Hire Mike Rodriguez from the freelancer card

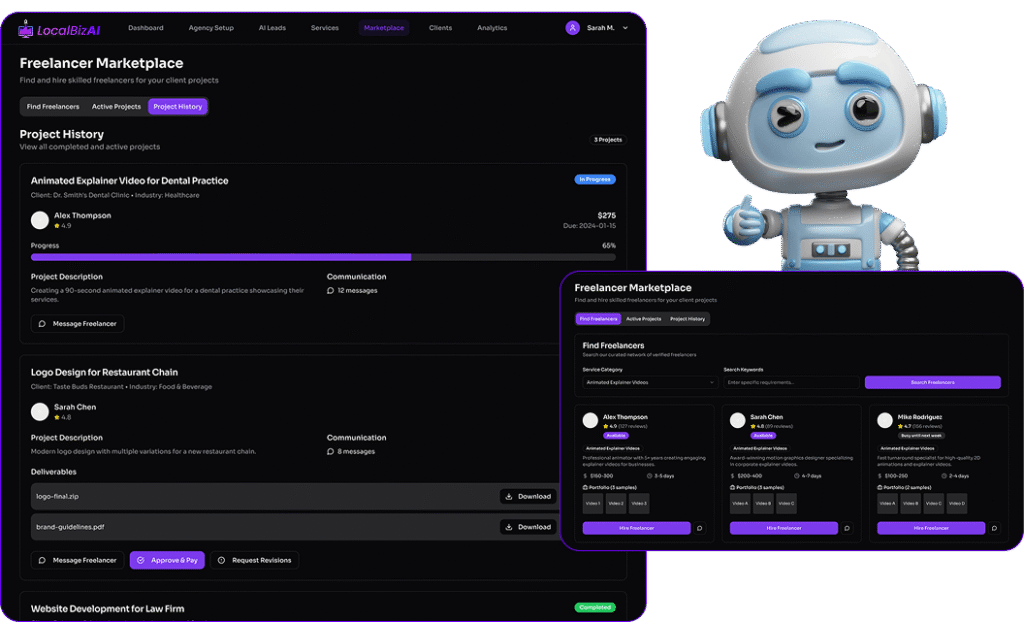(931, 528)
